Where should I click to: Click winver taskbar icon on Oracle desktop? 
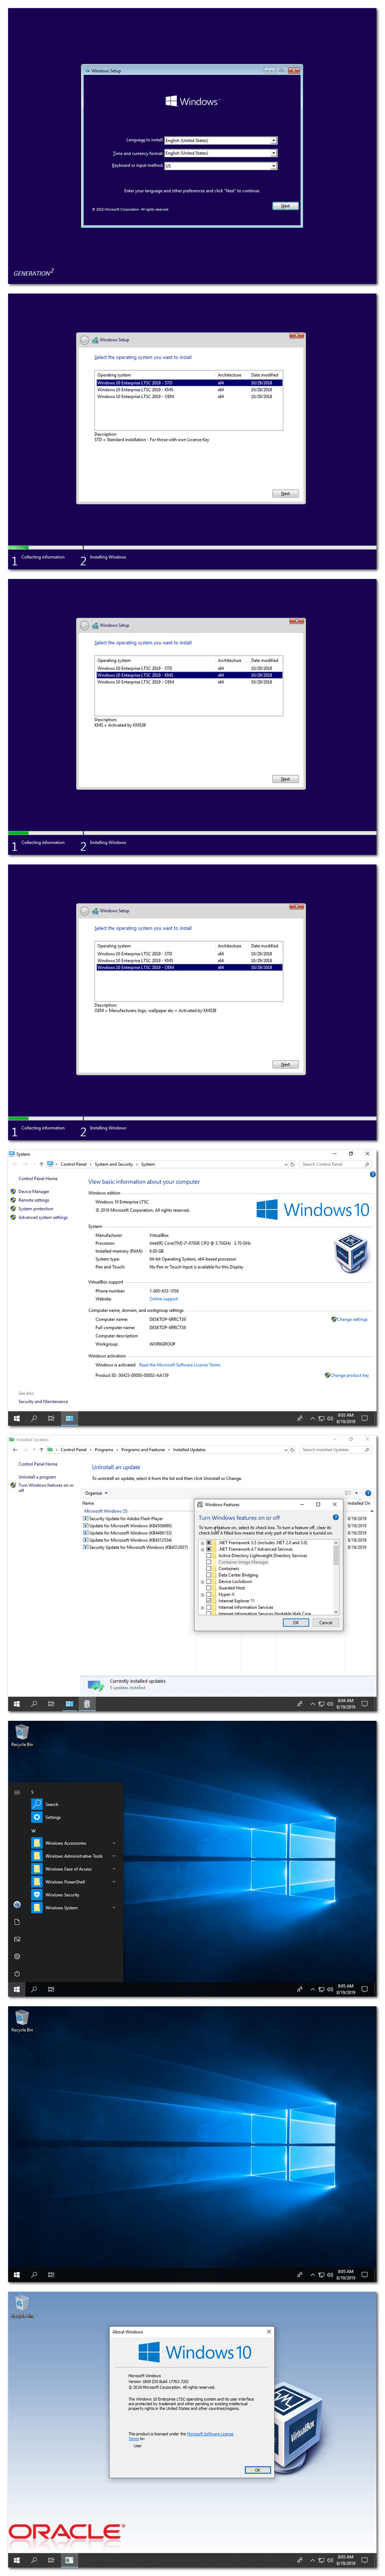pos(69,2560)
